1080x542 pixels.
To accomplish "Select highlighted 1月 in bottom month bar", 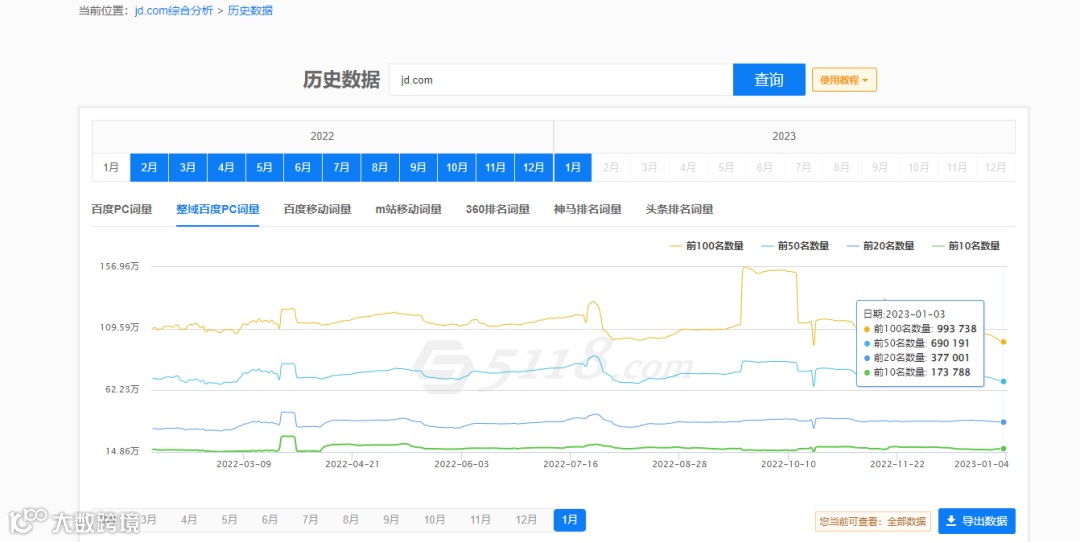I will [570, 520].
